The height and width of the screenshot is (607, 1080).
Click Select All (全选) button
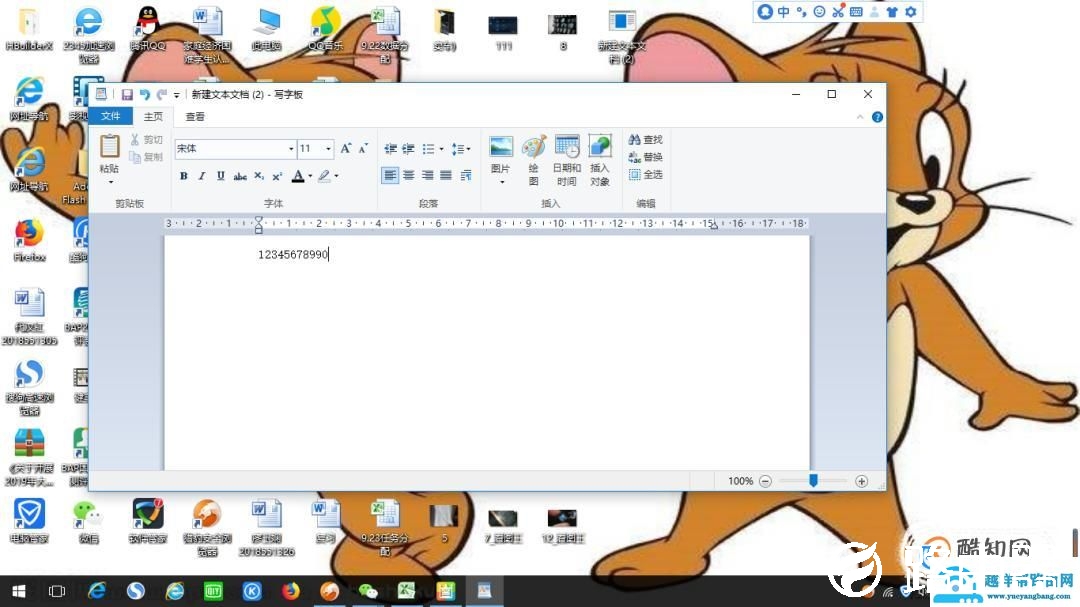645,174
